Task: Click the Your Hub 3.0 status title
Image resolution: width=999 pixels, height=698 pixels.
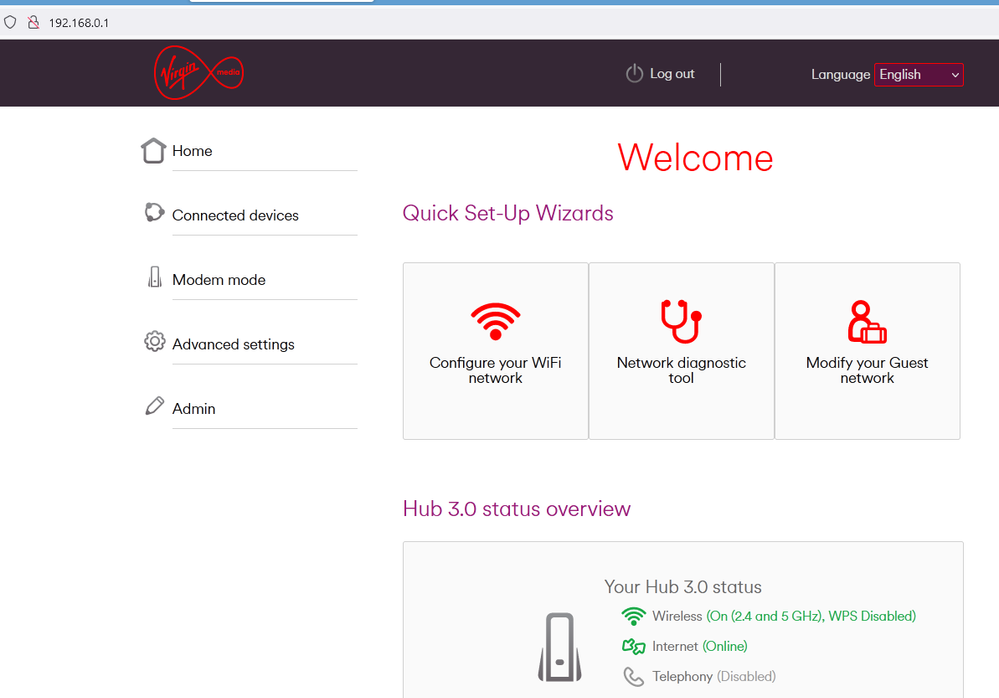Action: pyautogui.click(x=683, y=587)
